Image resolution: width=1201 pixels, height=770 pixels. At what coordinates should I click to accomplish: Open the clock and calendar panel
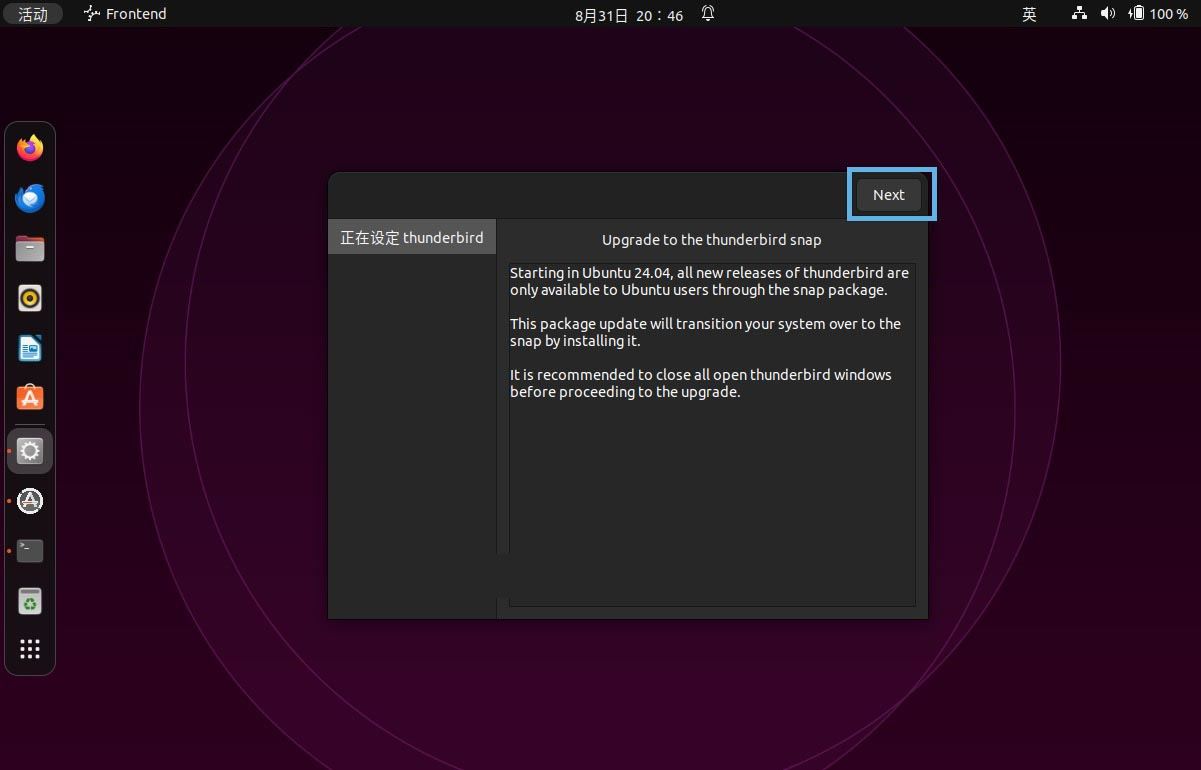point(629,15)
